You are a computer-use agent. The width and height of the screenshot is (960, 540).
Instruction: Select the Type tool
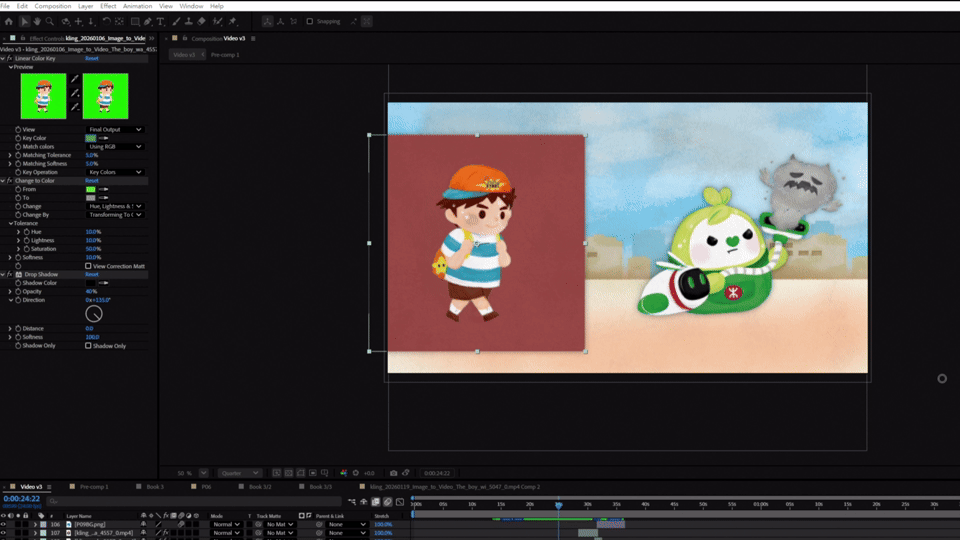pos(160,21)
